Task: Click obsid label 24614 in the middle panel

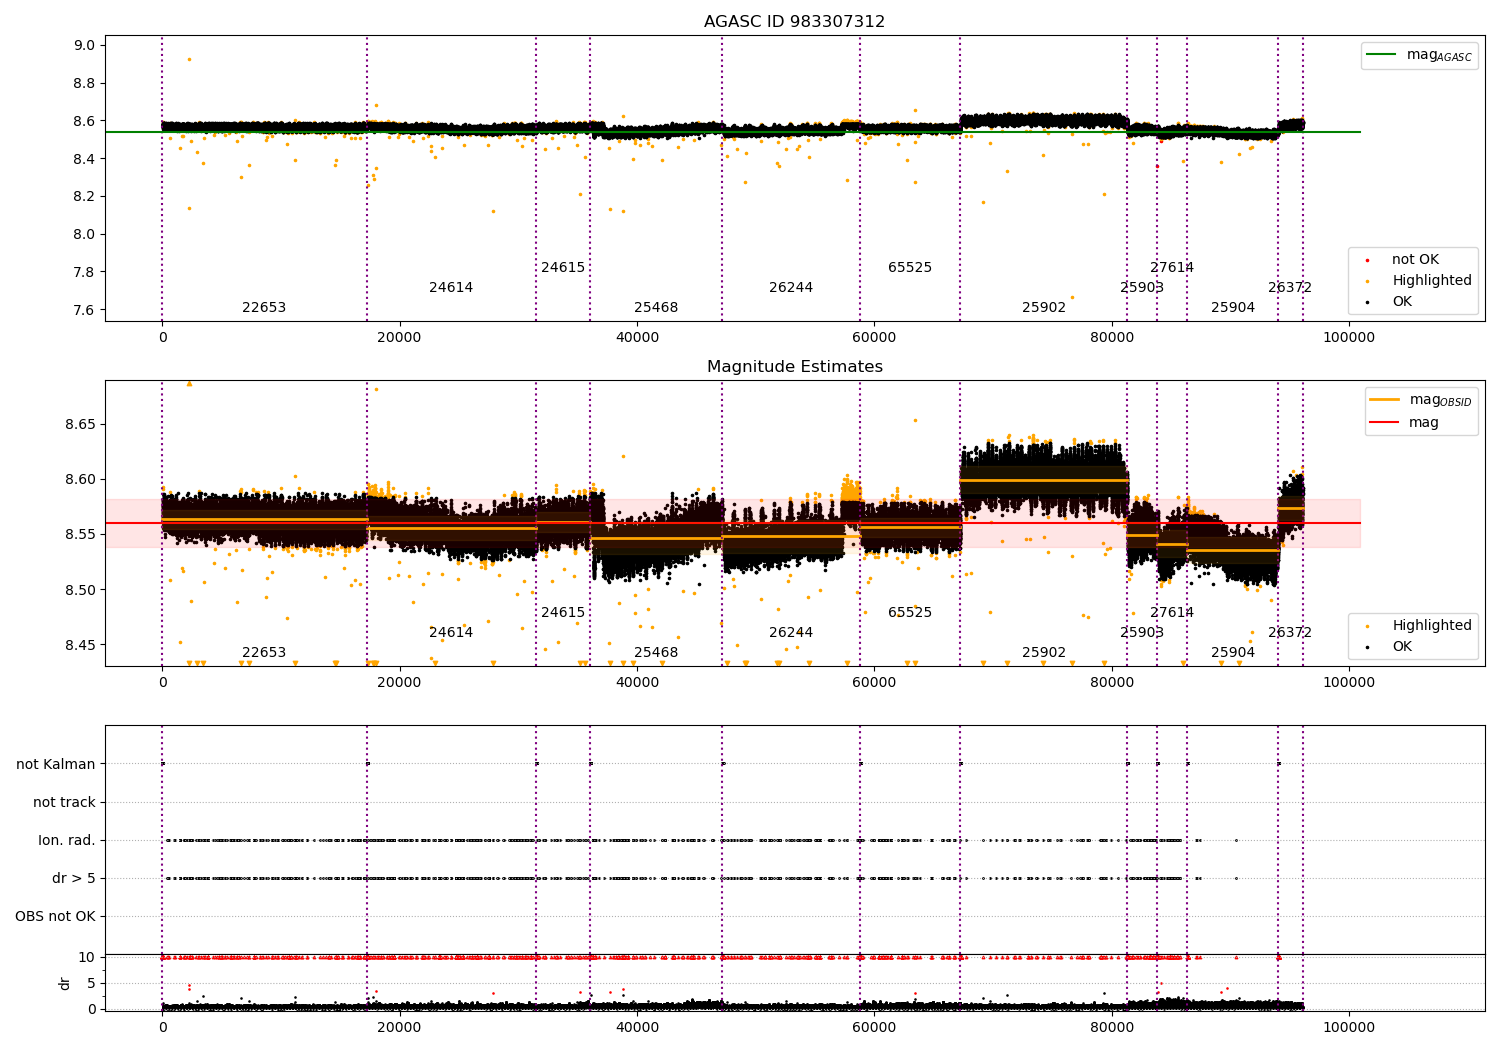Action: click(451, 633)
